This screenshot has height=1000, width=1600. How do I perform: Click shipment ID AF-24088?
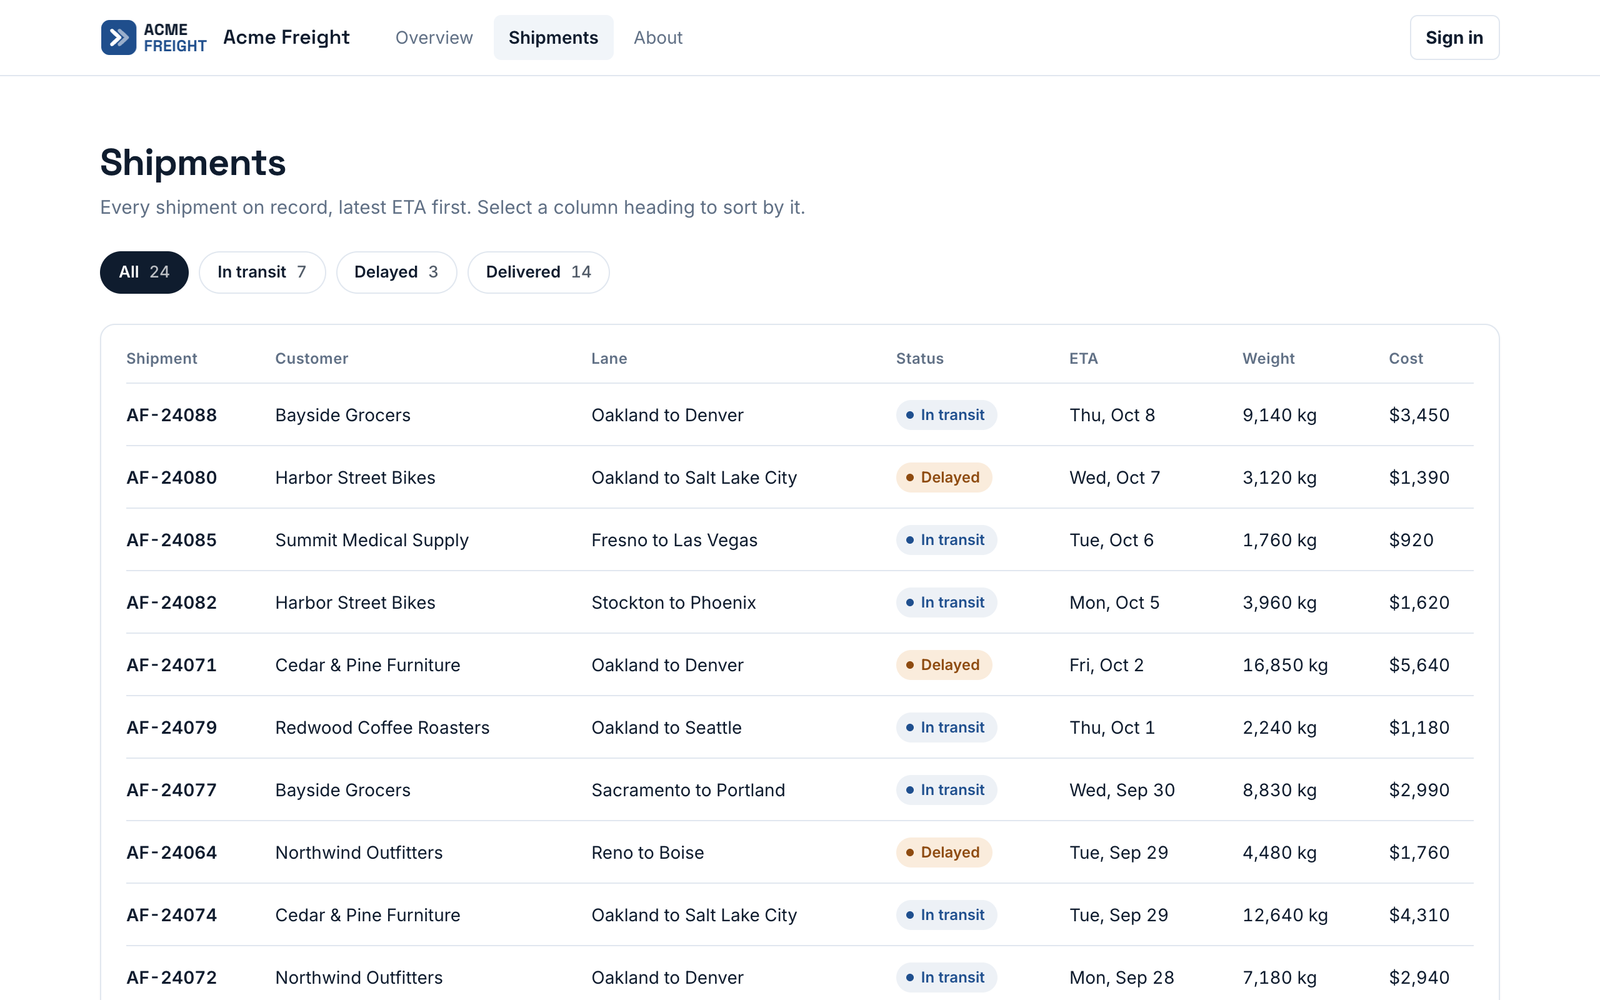171,415
